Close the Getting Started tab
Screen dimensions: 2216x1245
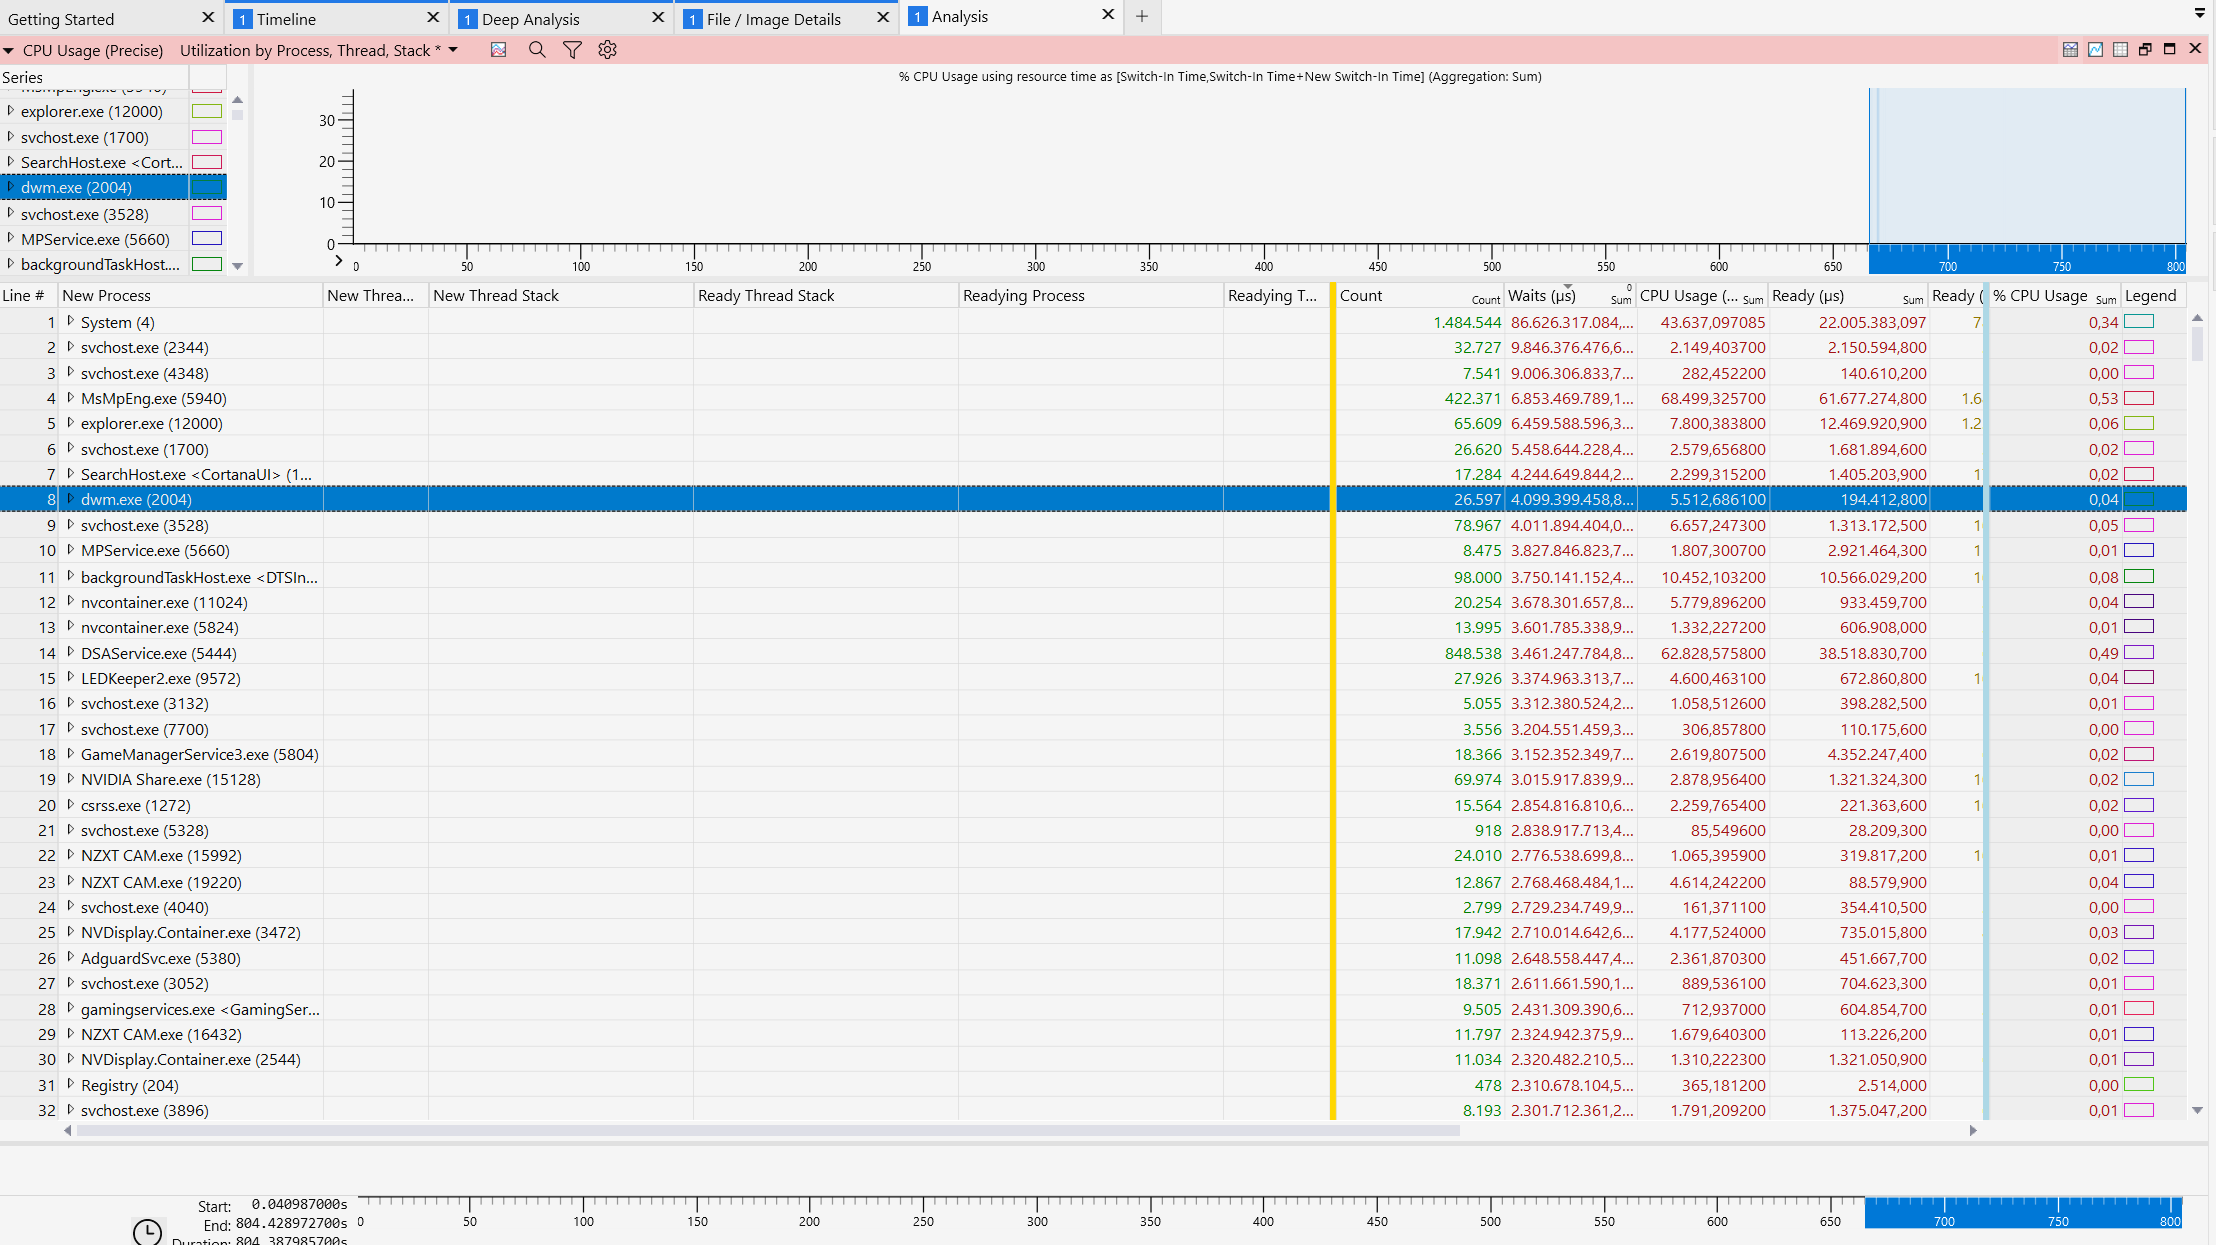coord(208,18)
